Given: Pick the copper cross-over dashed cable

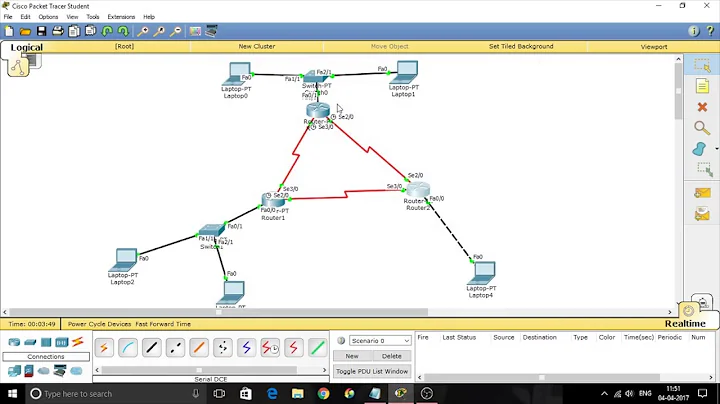Looking at the screenshot, I should click(x=175, y=348).
